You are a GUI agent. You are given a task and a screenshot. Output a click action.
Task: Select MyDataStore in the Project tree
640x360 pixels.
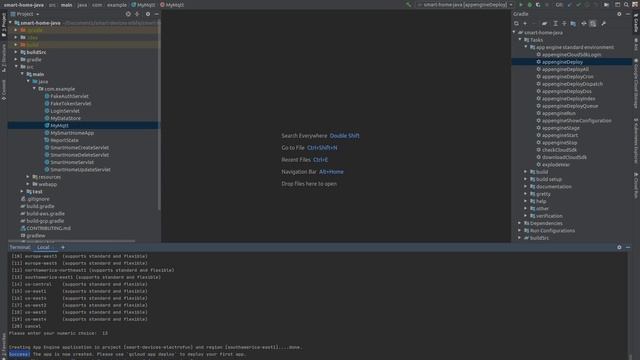pyautogui.click(x=65, y=118)
